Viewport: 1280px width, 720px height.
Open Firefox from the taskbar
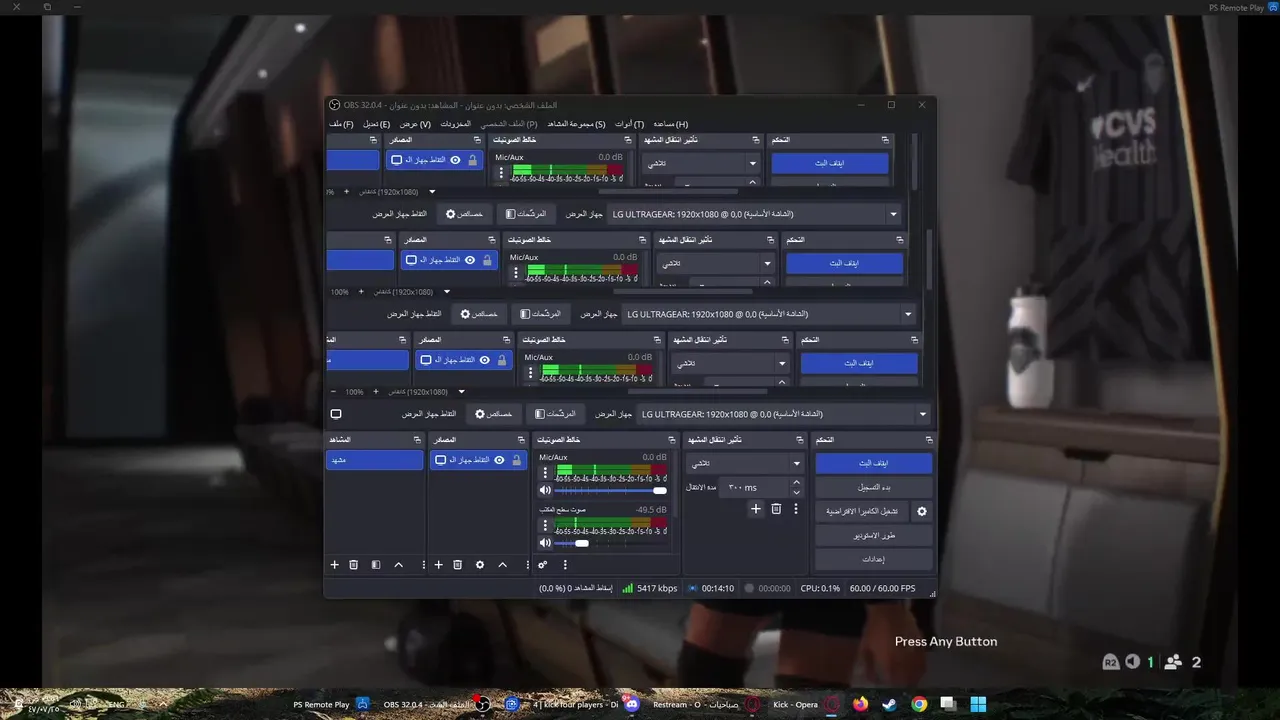coord(861,704)
